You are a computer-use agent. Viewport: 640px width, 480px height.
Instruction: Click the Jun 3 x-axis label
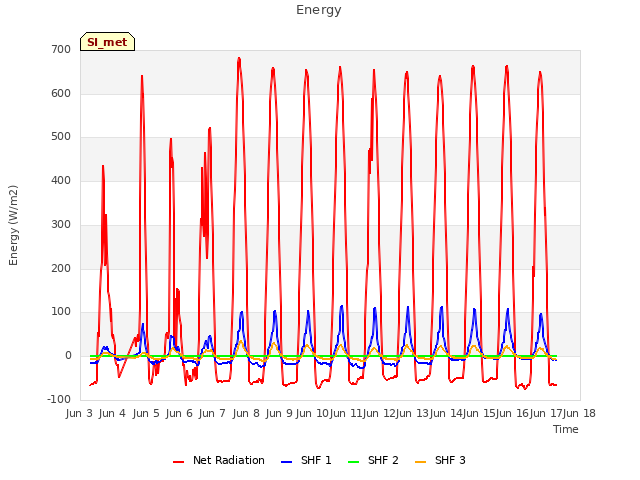(79, 413)
